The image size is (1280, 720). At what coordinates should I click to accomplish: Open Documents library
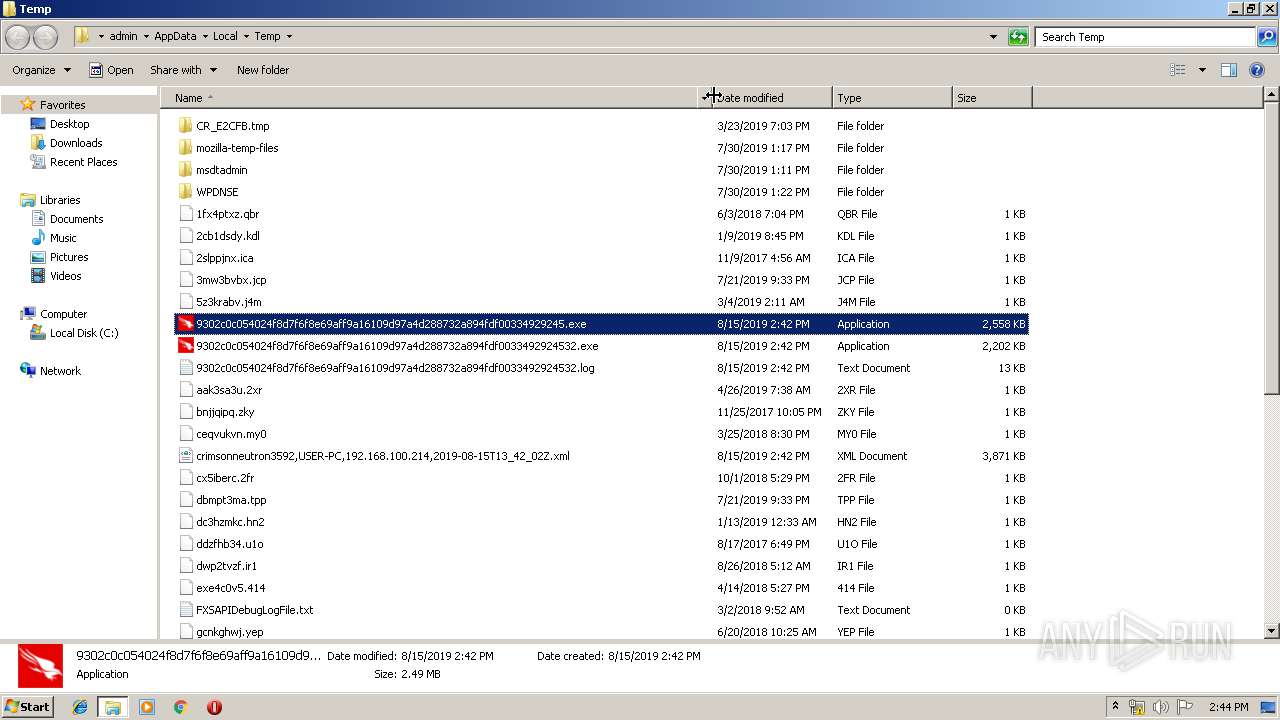coord(77,219)
